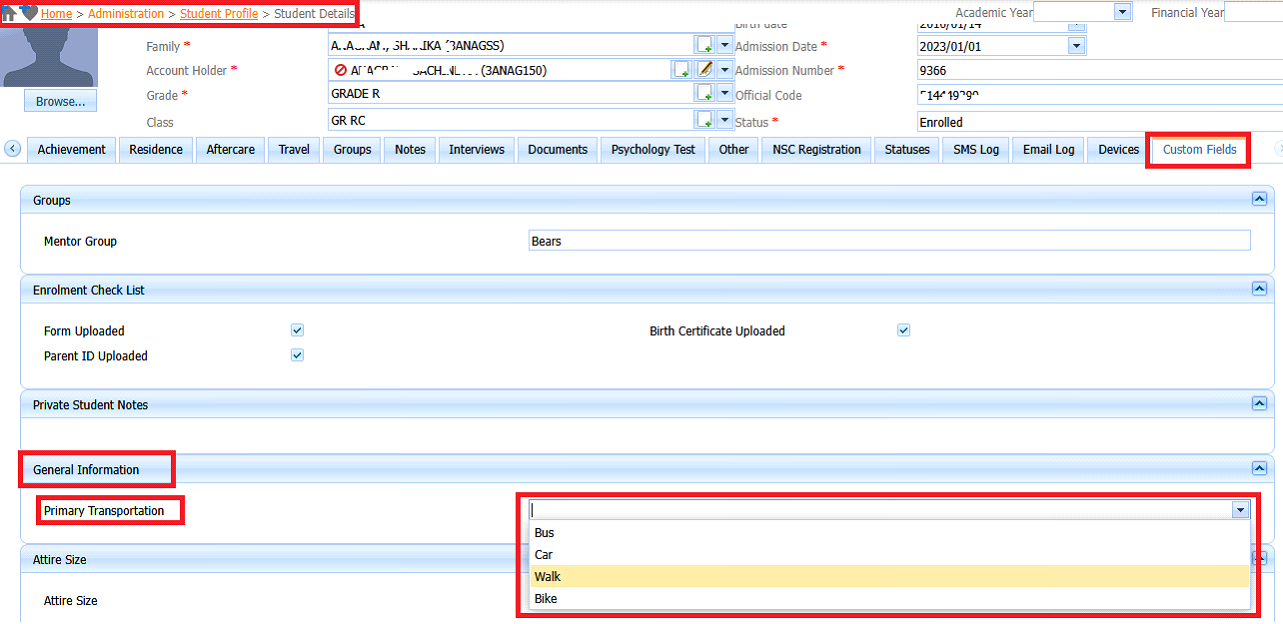Image resolution: width=1283 pixels, height=624 pixels.
Task: Click the add icon beside Grade field
Action: (x=705, y=93)
